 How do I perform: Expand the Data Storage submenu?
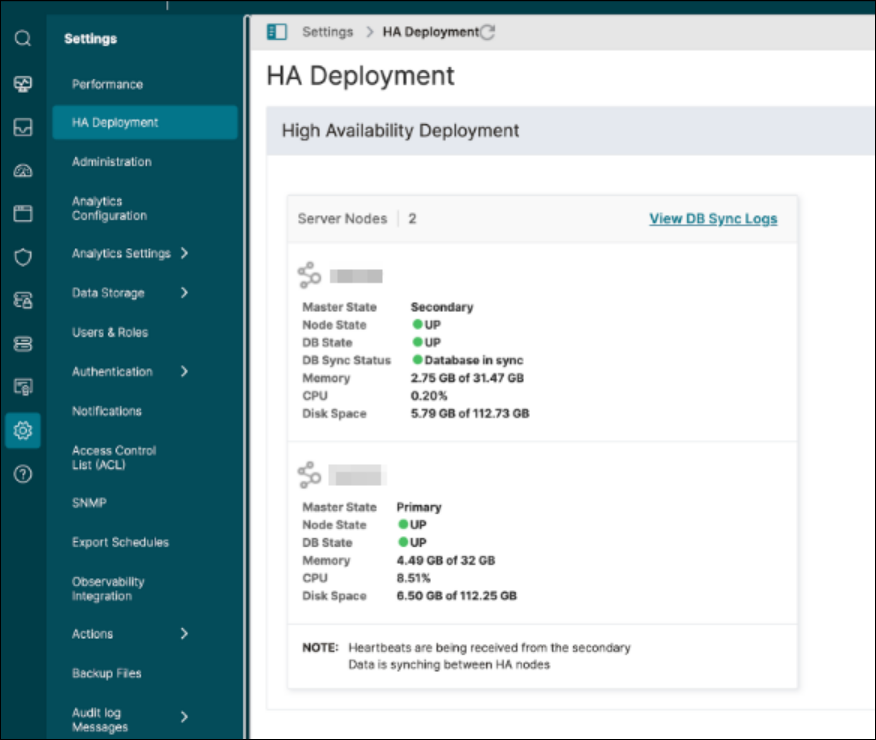tap(184, 293)
